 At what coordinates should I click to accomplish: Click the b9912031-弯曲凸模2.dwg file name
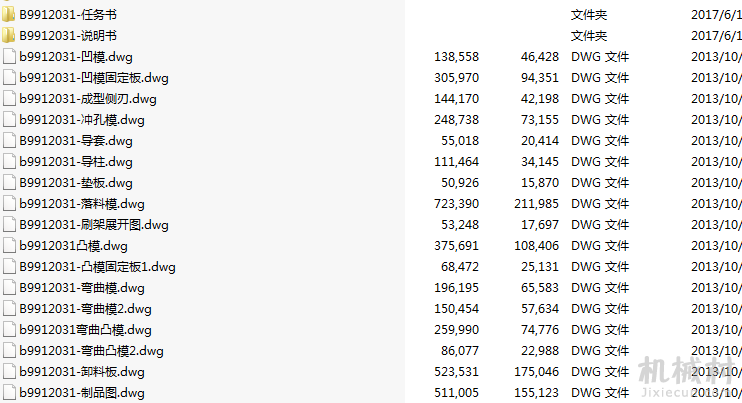click(x=91, y=351)
